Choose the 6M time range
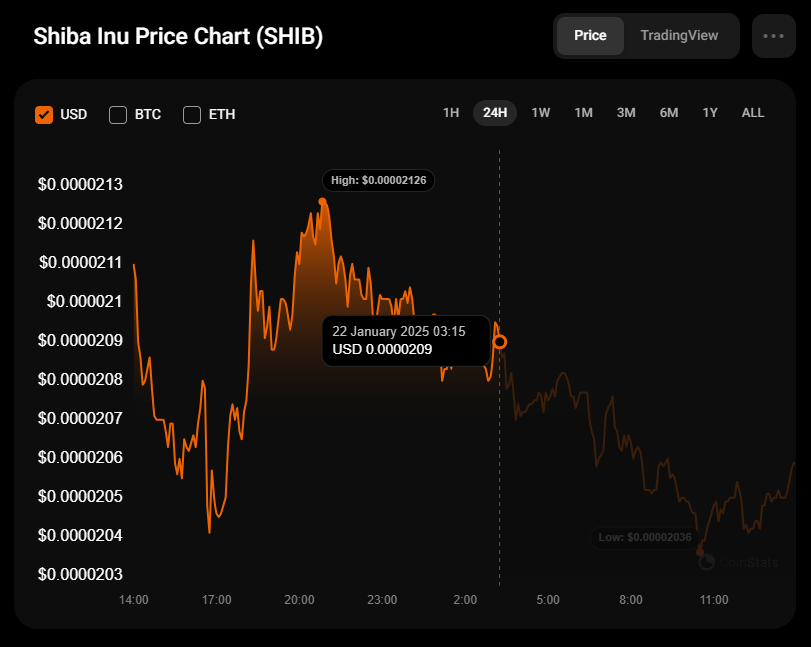 pos(669,113)
